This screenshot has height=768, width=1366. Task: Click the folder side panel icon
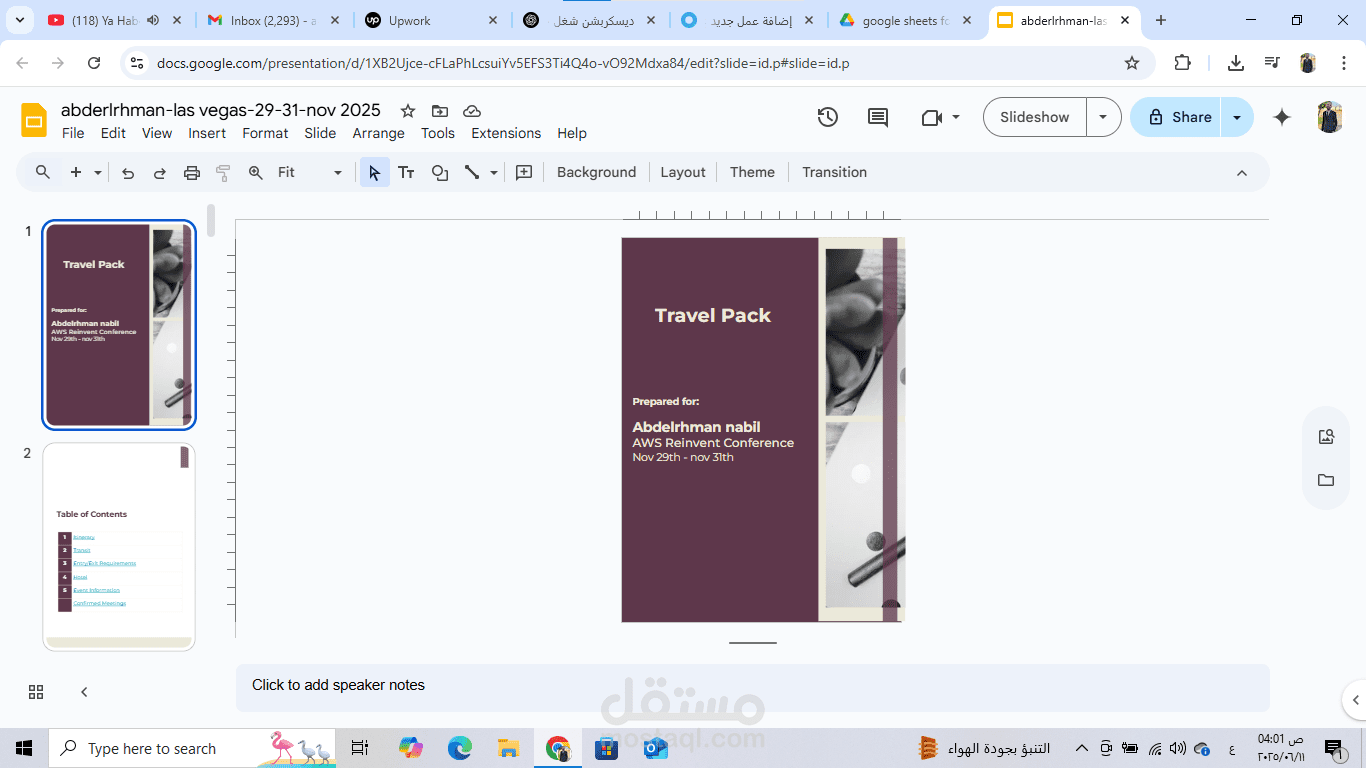(1326, 480)
